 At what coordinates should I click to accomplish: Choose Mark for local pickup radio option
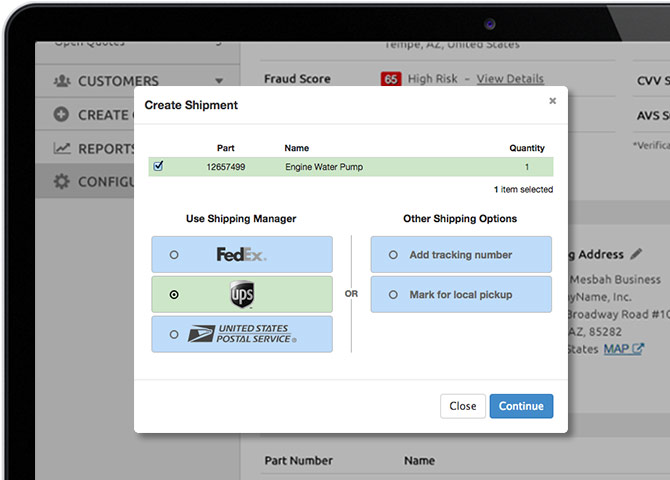pyautogui.click(x=393, y=294)
